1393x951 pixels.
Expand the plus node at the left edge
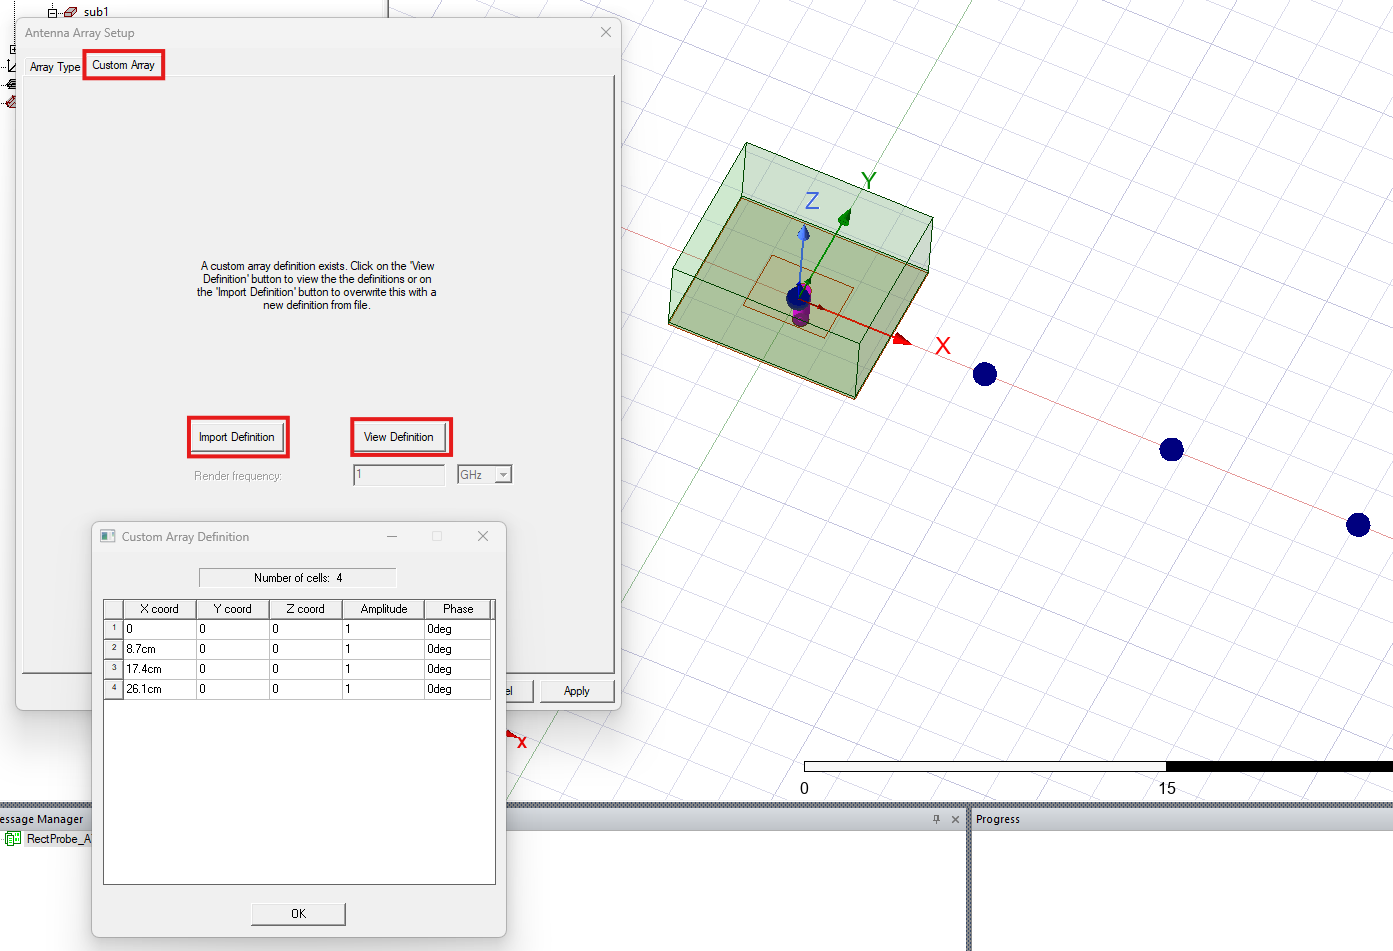click(x=13, y=48)
